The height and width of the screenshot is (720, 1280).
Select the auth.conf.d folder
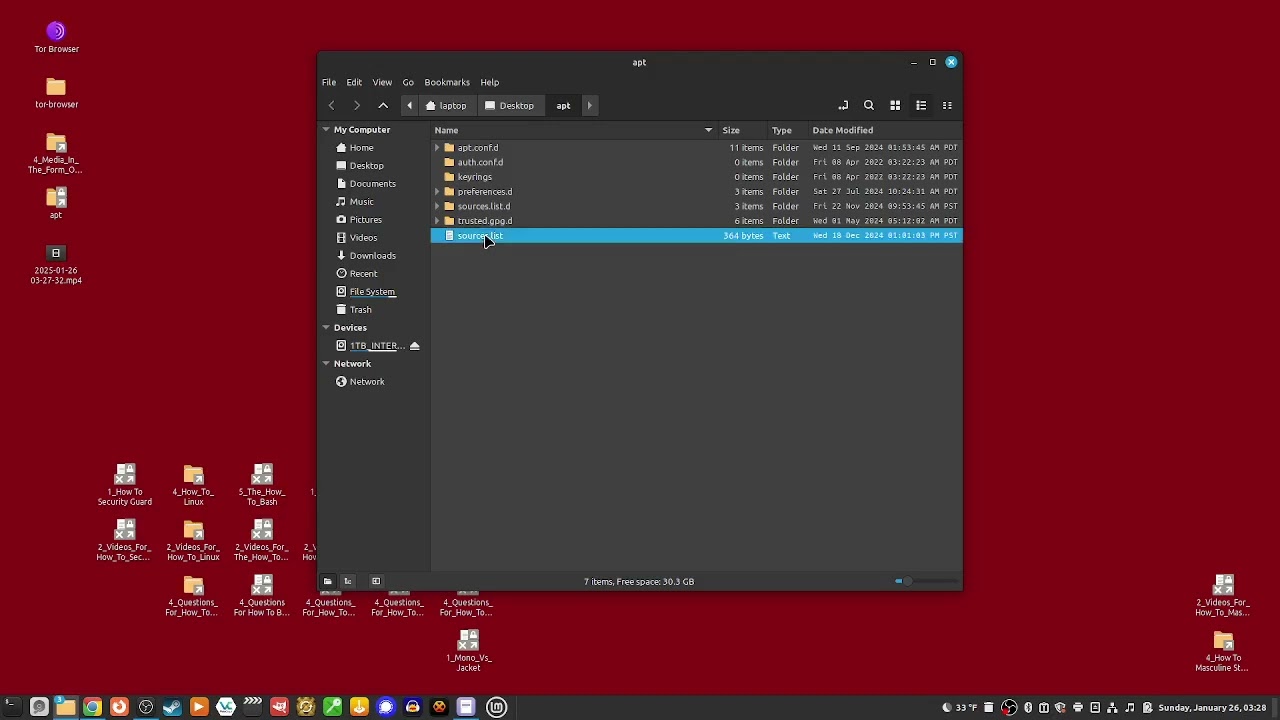click(x=696, y=162)
